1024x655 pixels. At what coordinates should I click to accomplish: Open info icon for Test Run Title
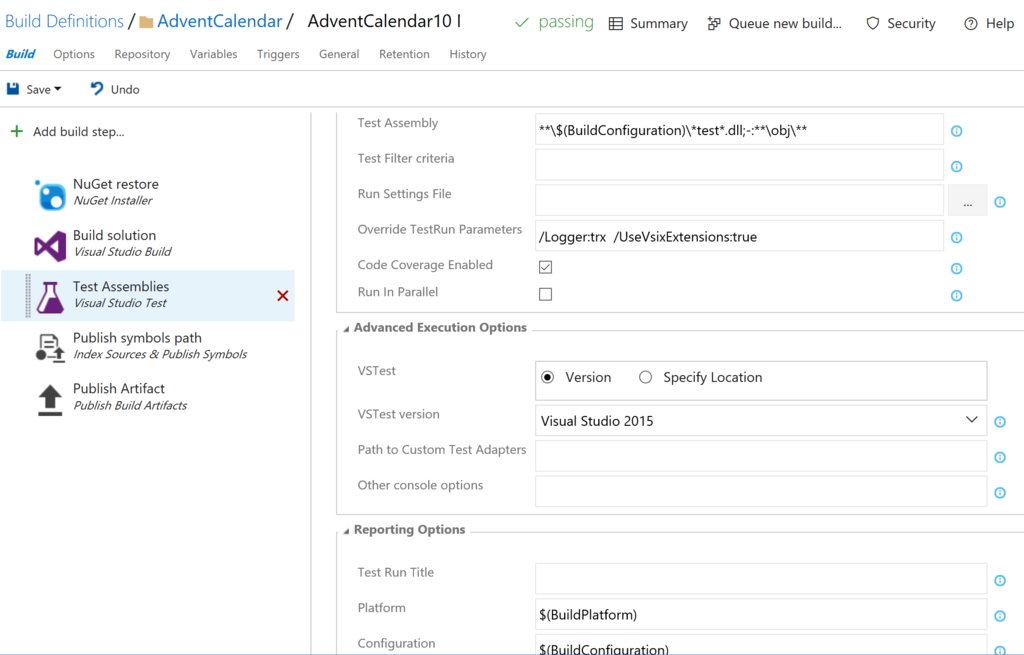1000,581
